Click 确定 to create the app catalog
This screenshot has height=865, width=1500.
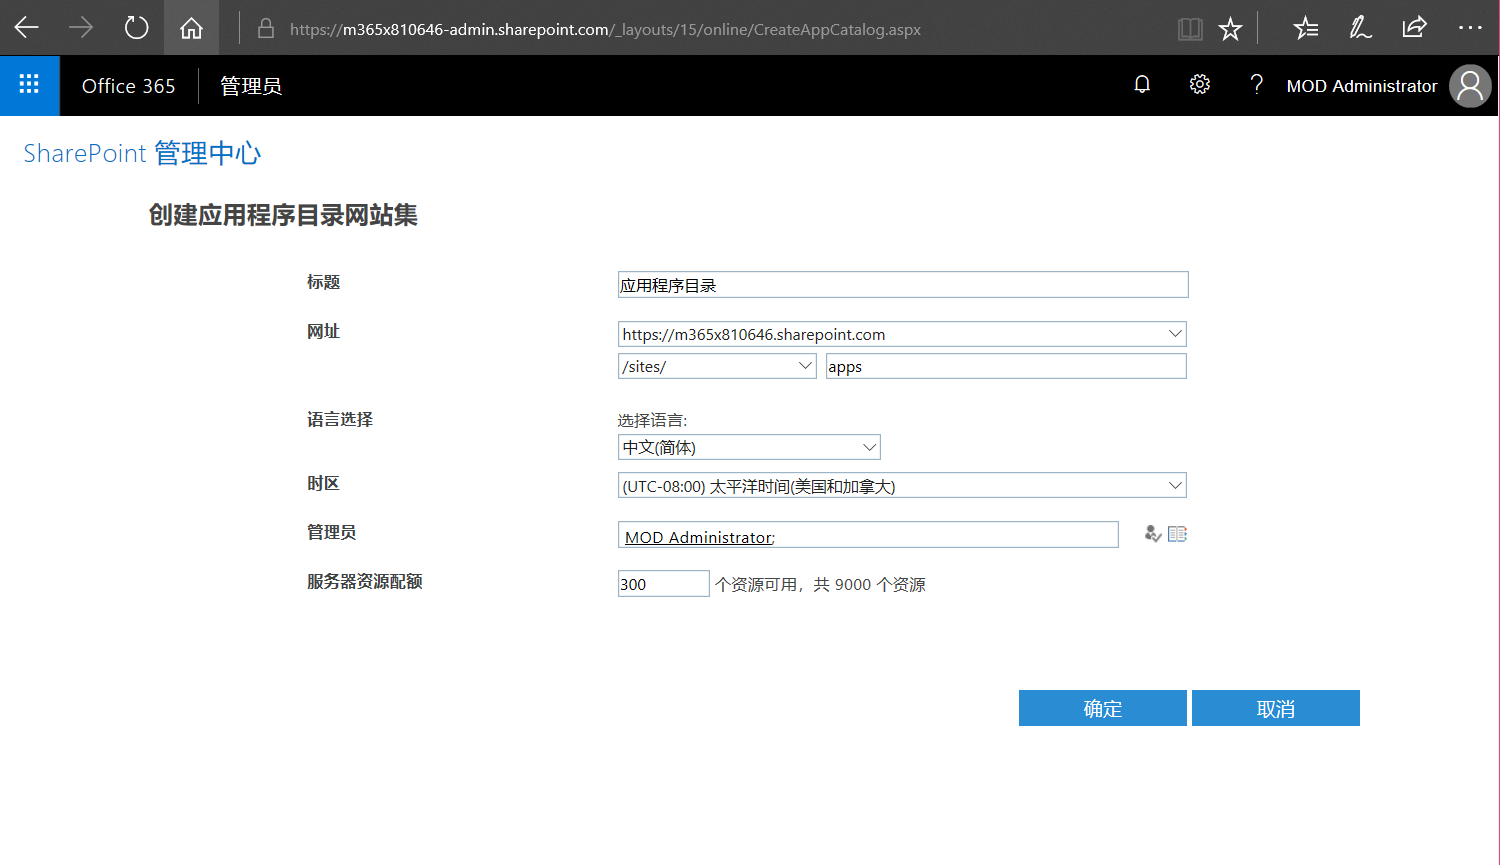coord(1102,707)
